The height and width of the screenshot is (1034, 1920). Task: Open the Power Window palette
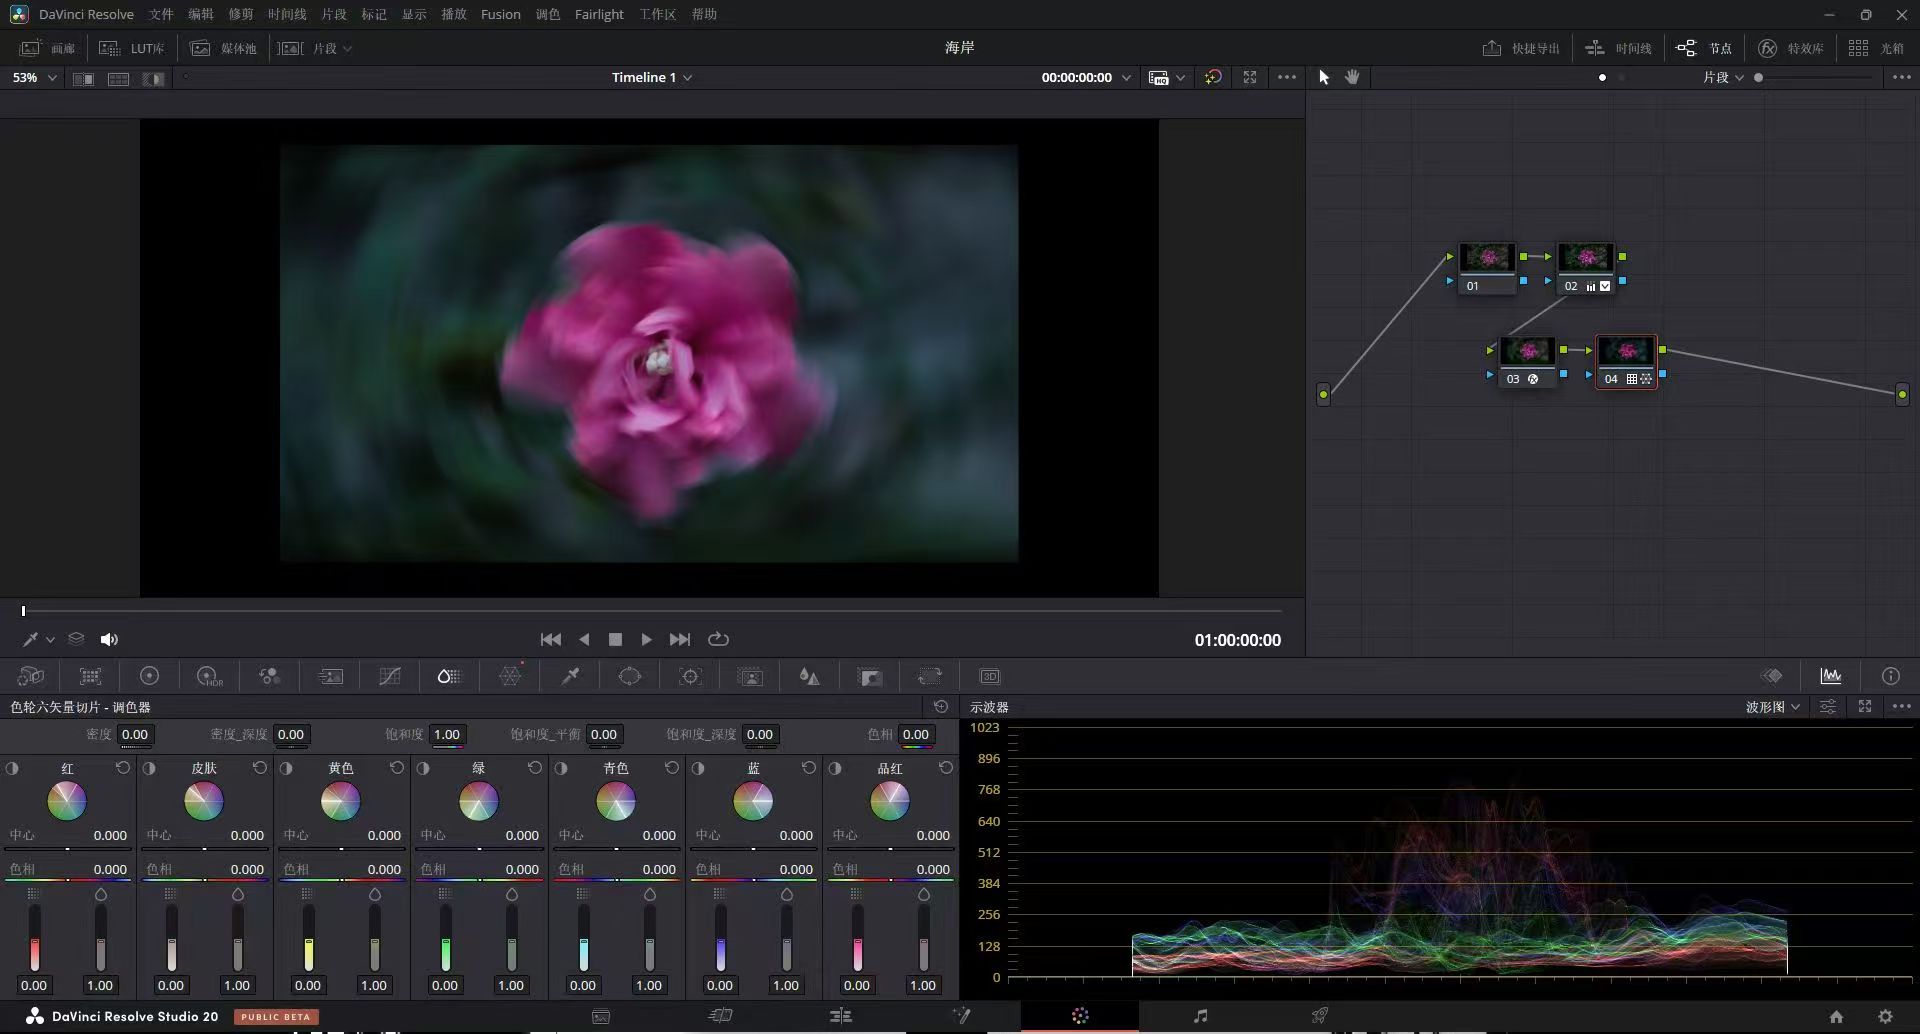tap(630, 677)
